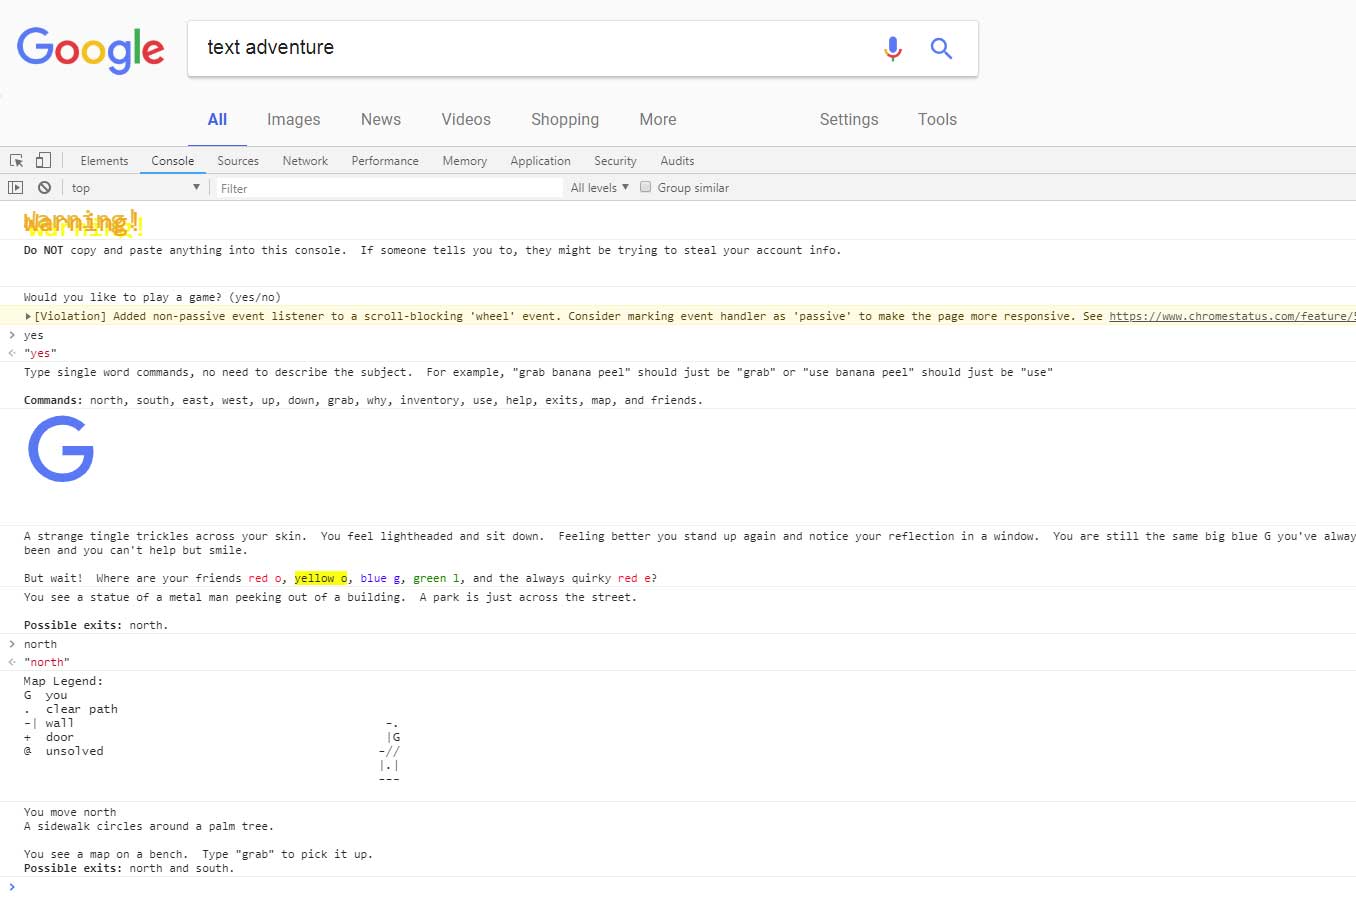The width and height of the screenshot is (1356, 904).
Task: Go to News search results
Action: tap(381, 119)
